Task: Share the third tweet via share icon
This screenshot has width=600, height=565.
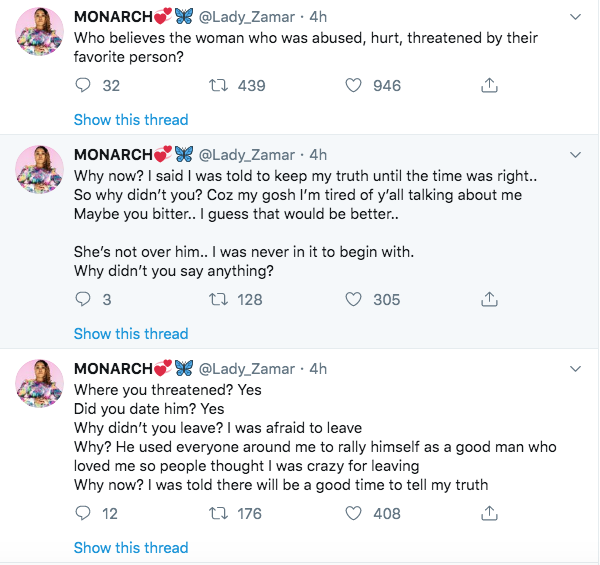Action: (x=489, y=513)
